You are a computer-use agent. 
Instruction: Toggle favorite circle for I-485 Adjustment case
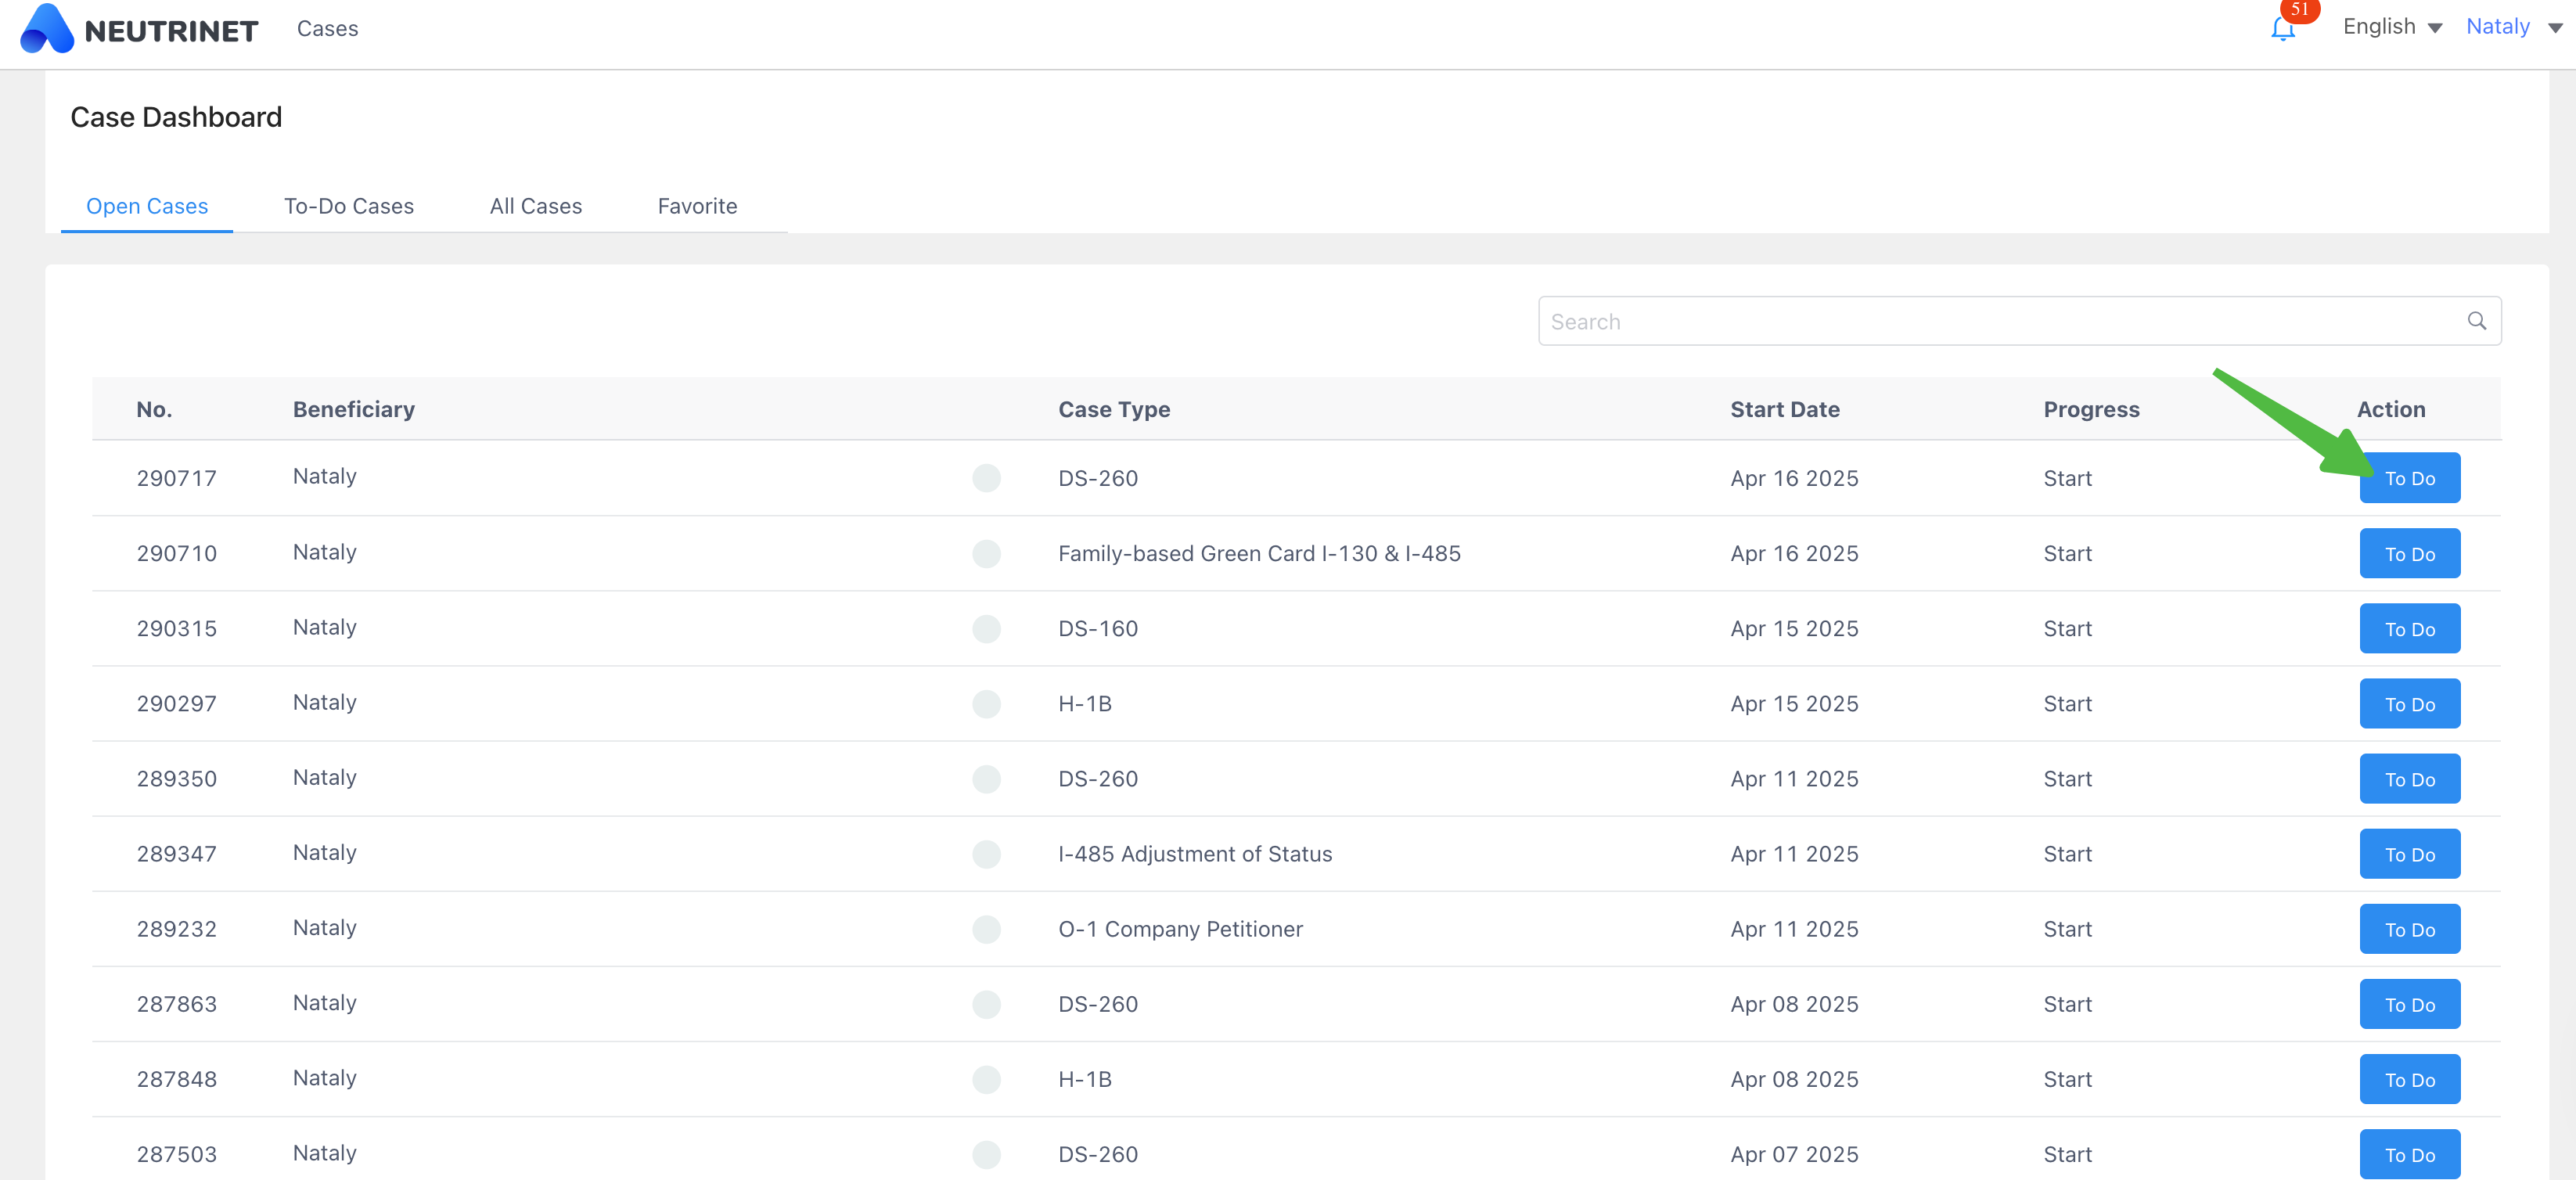(x=986, y=854)
